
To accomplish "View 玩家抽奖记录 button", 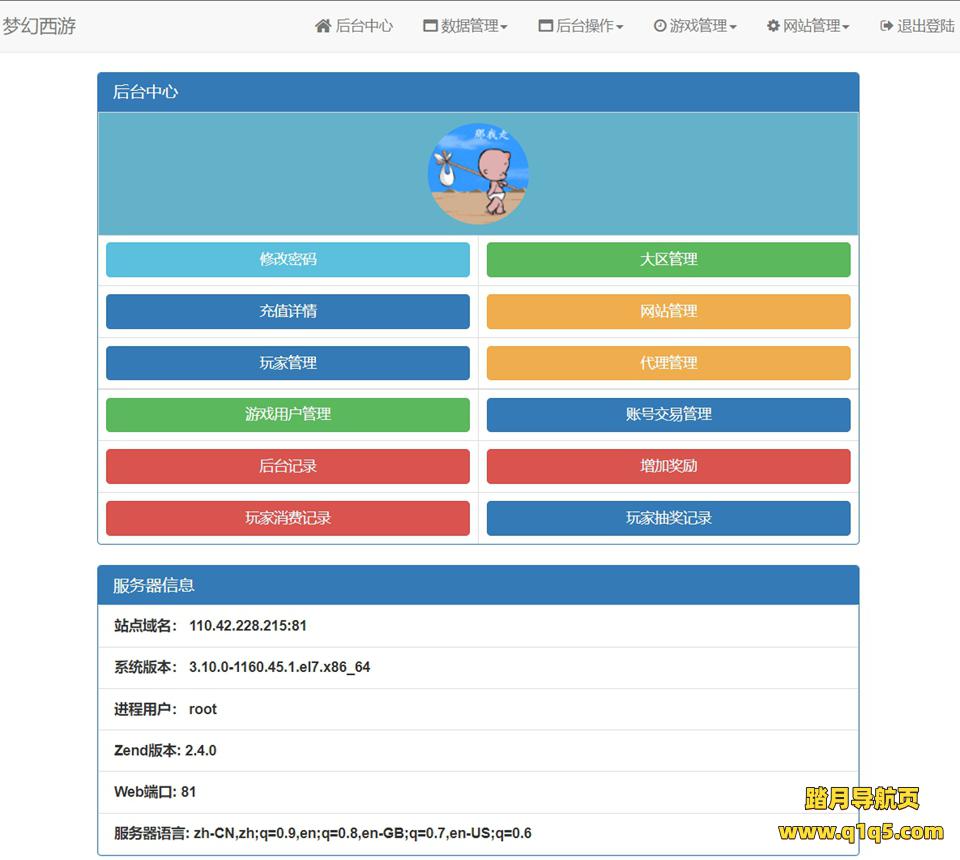I will tap(668, 518).
